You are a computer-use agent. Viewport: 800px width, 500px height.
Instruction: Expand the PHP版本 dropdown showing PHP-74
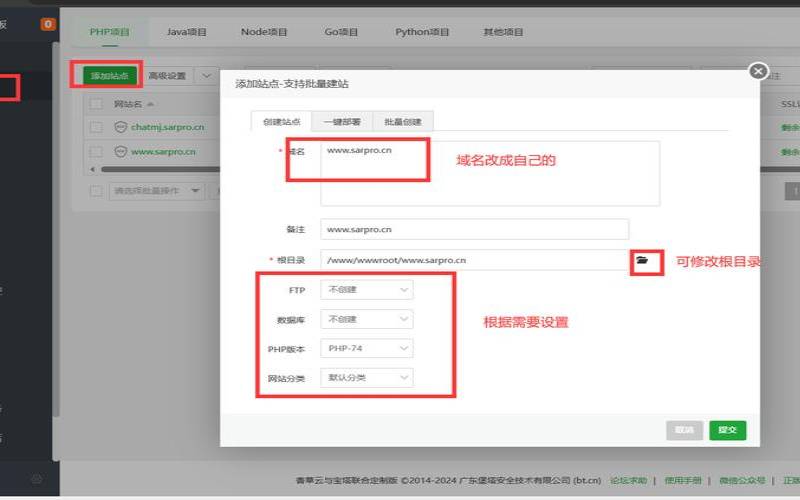pos(366,348)
